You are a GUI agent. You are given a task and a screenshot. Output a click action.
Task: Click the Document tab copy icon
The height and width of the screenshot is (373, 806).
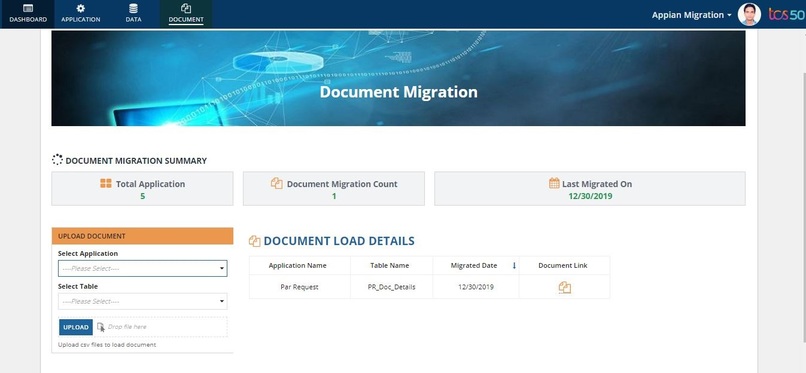click(186, 8)
